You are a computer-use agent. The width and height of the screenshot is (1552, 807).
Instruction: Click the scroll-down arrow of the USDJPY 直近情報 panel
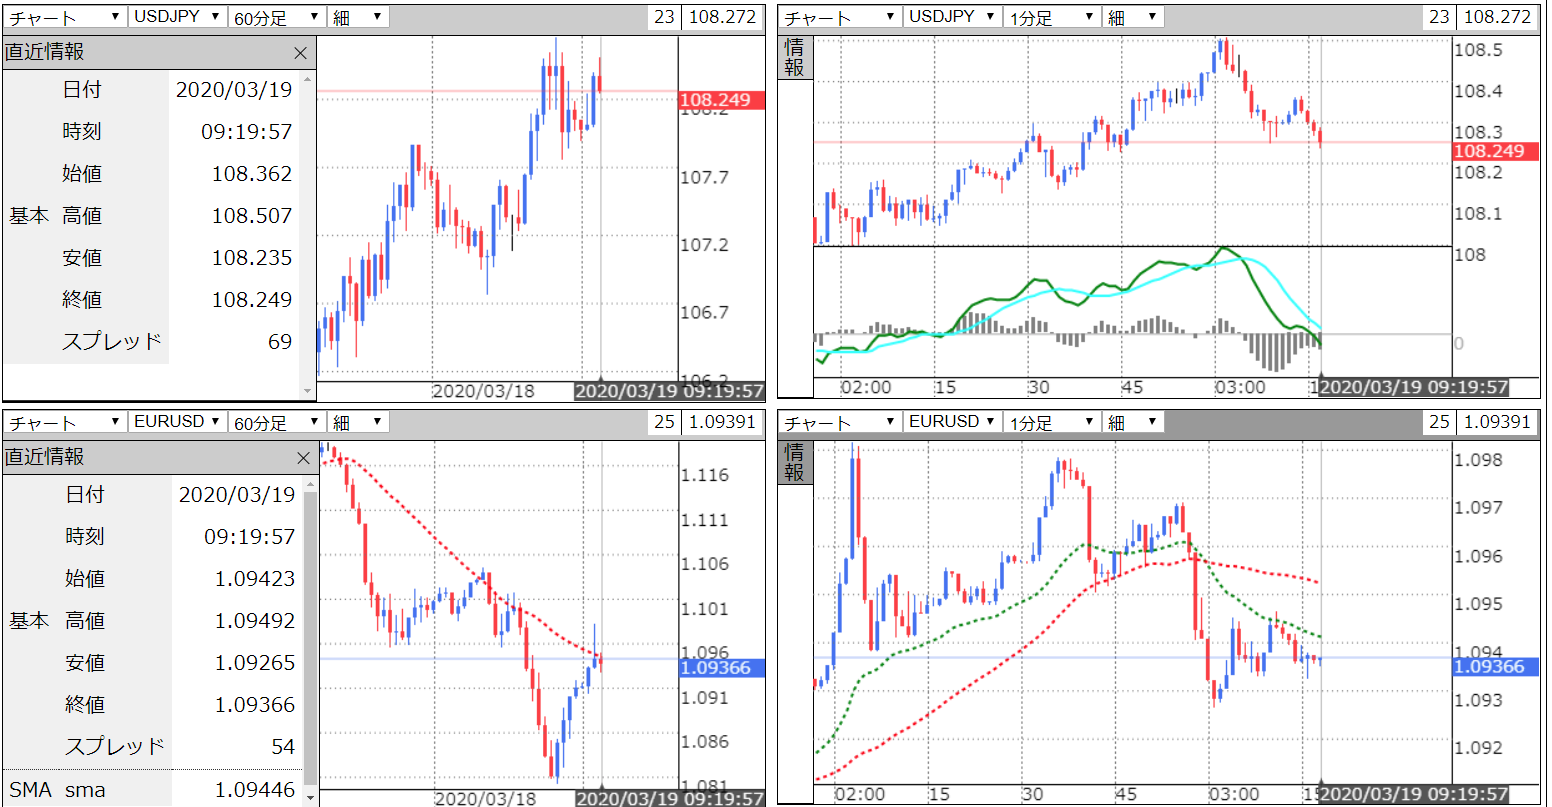click(x=308, y=390)
